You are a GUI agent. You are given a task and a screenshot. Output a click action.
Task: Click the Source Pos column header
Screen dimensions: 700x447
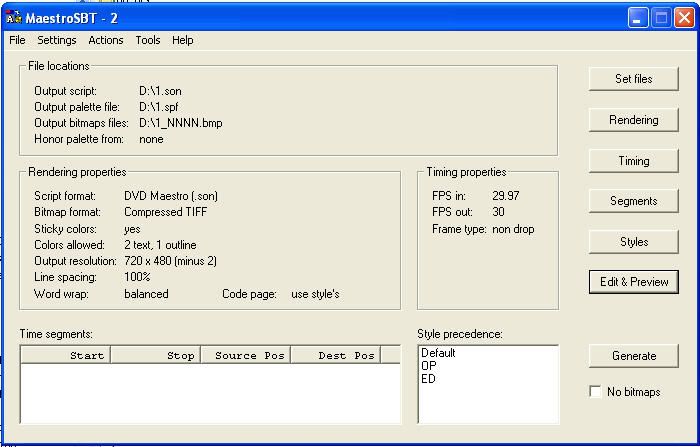246,355
